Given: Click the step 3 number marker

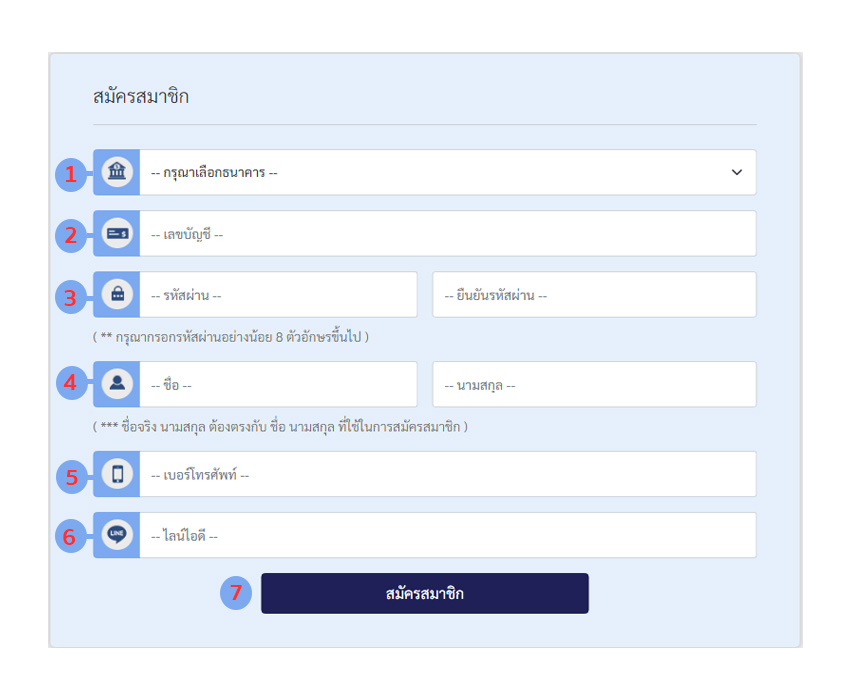Looking at the screenshot, I should (x=71, y=298).
